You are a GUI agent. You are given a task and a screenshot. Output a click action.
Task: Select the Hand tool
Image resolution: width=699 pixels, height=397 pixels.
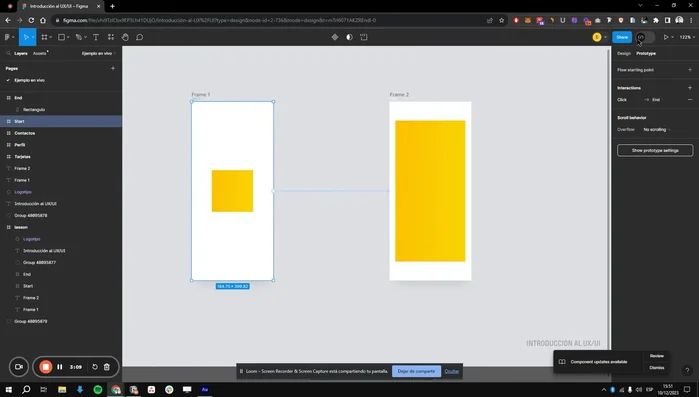tap(125, 37)
